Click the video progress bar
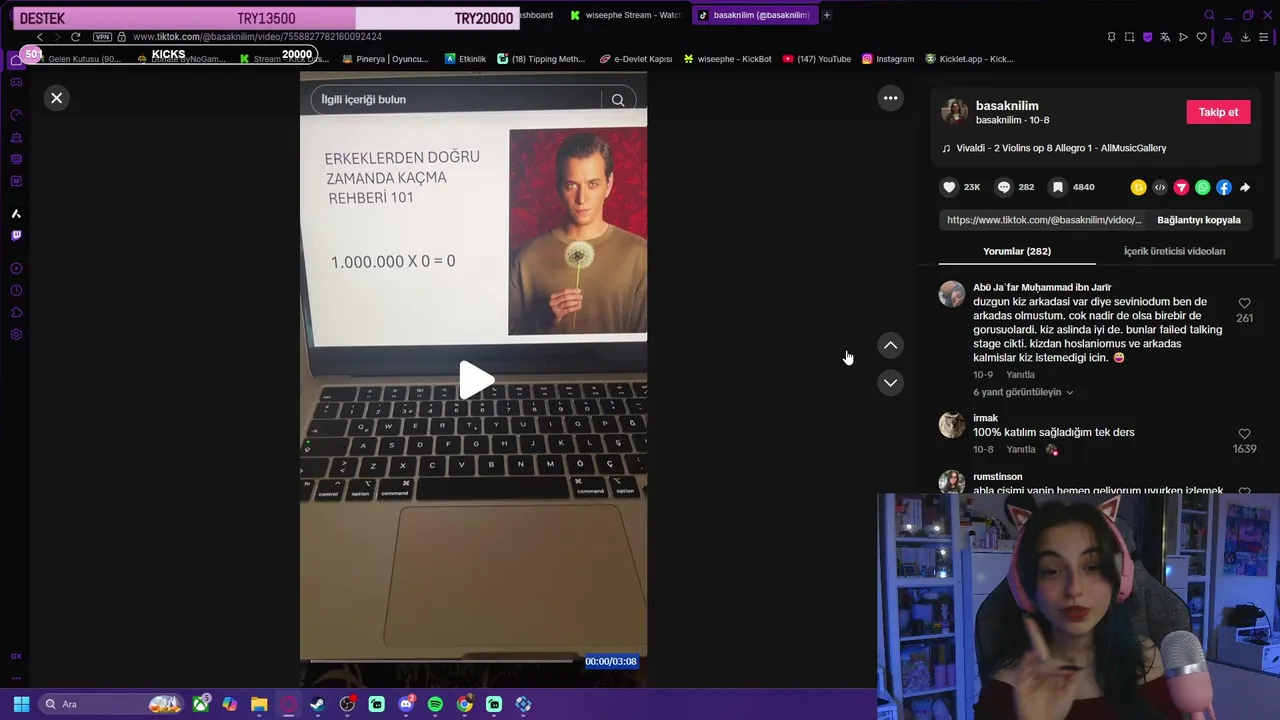Screen dimensions: 1280x720 pos(442,661)
